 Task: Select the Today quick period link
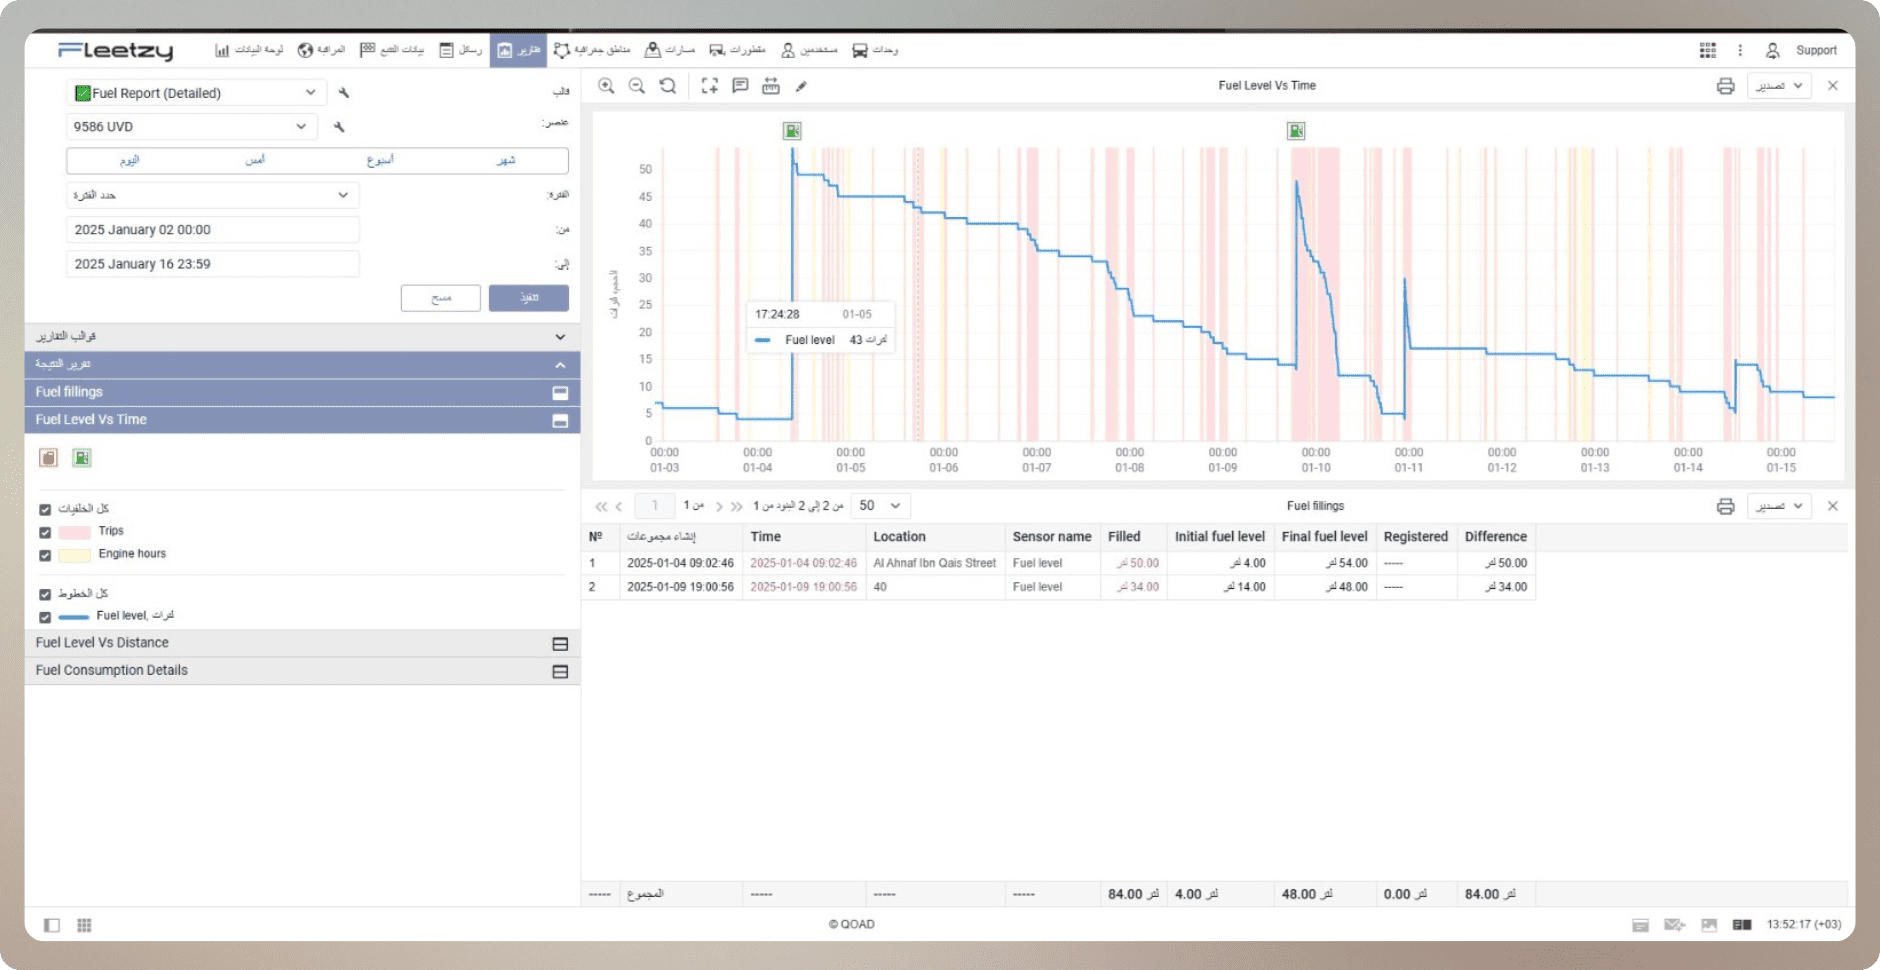pyautogui.click(x=130, y=160)
